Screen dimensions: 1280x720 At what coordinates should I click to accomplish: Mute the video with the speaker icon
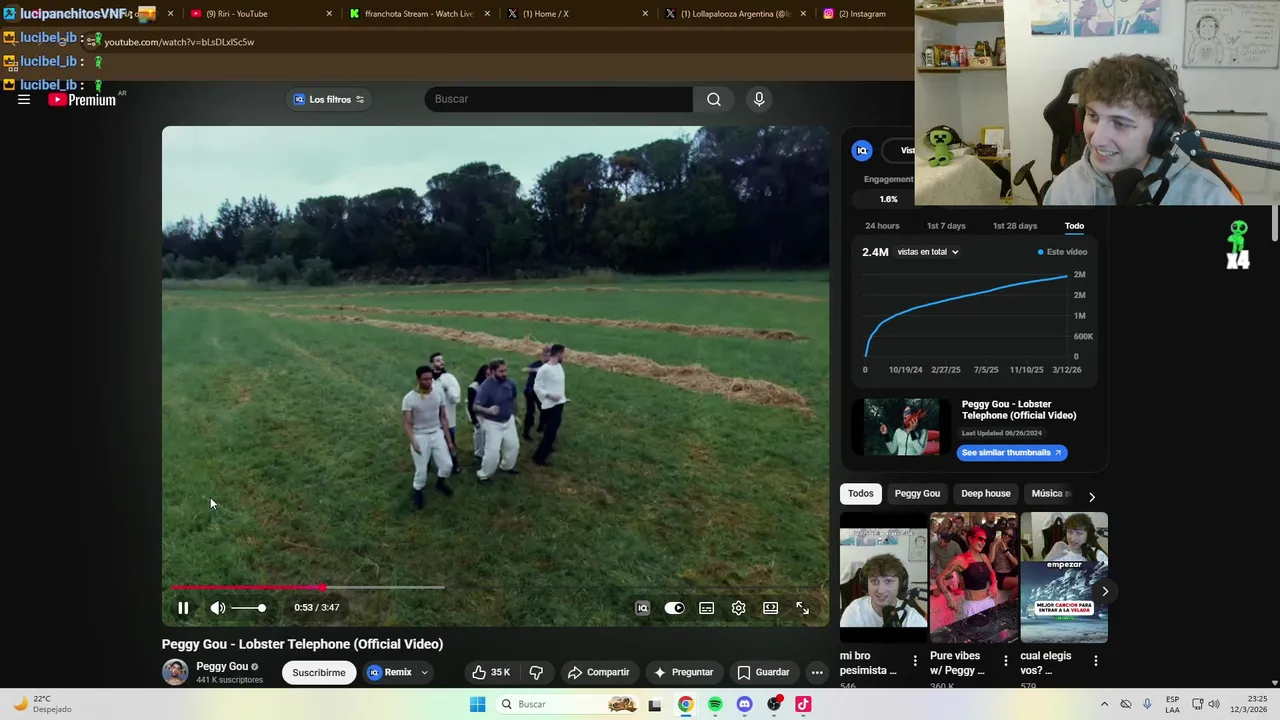tap(217, 608)
